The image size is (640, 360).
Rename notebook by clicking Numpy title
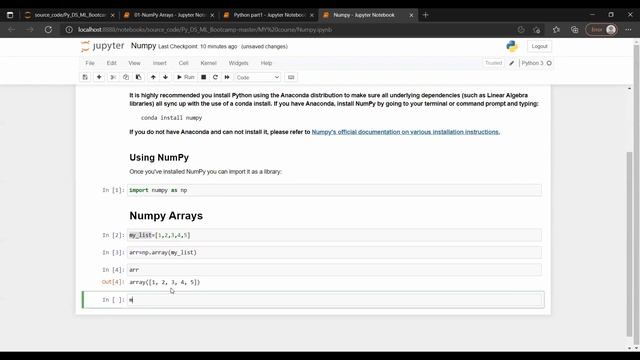pos(143,46)
